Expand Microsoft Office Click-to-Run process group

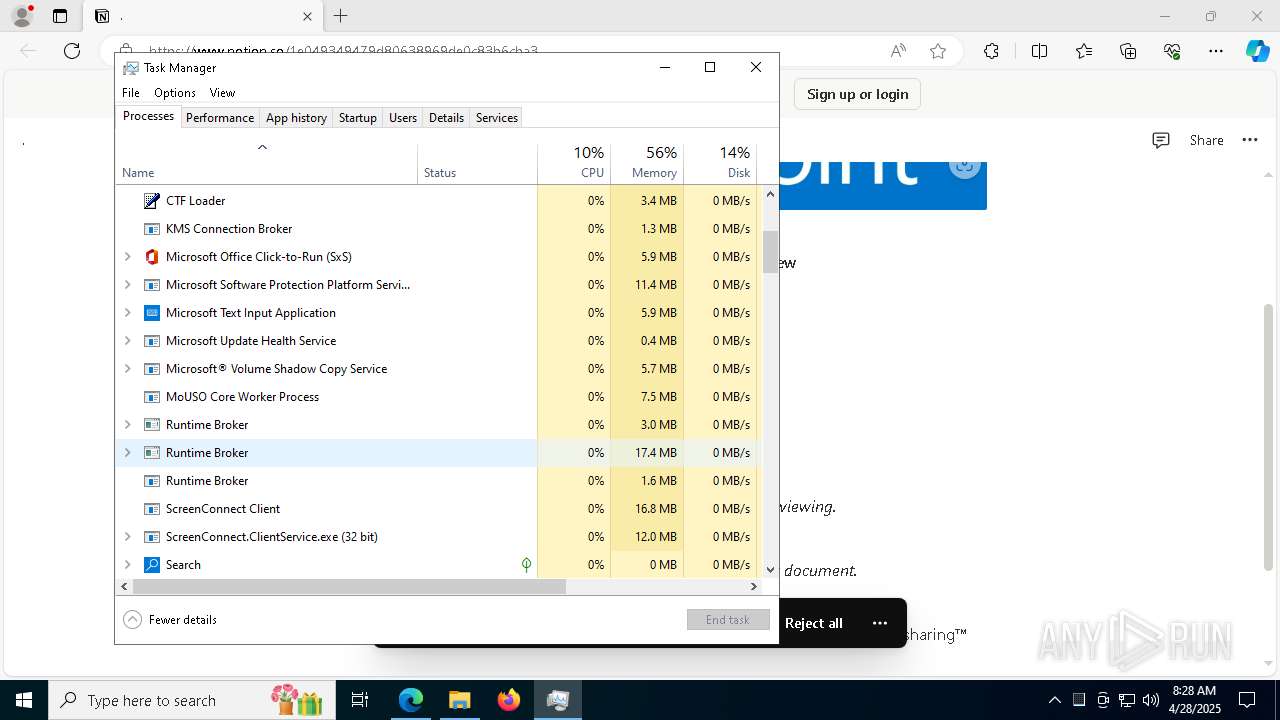click(127, 257)
